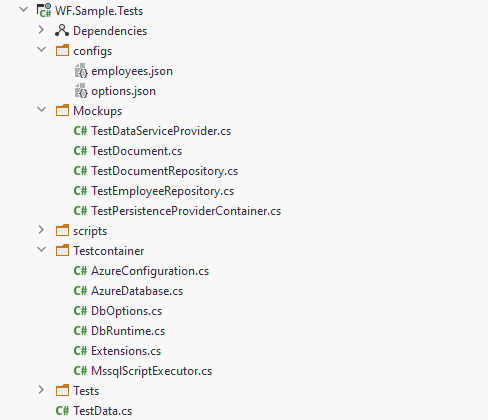Click the C# icon of MssqlScriptExecutor.cs

[80, 371]
